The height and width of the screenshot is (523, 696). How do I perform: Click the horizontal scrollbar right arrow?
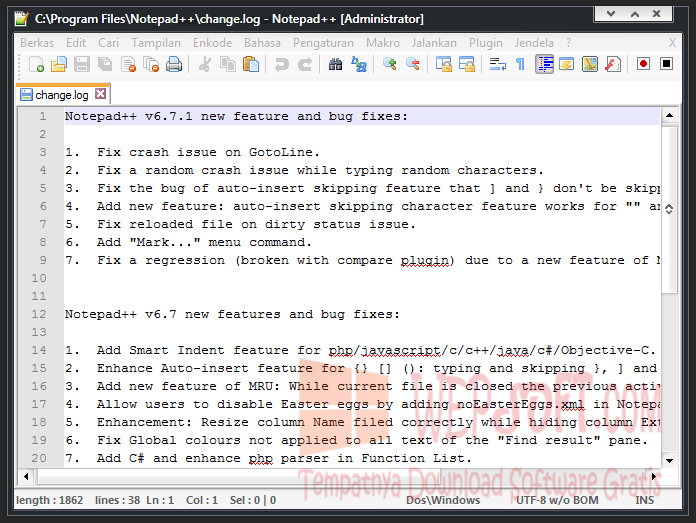coord(653,477)
